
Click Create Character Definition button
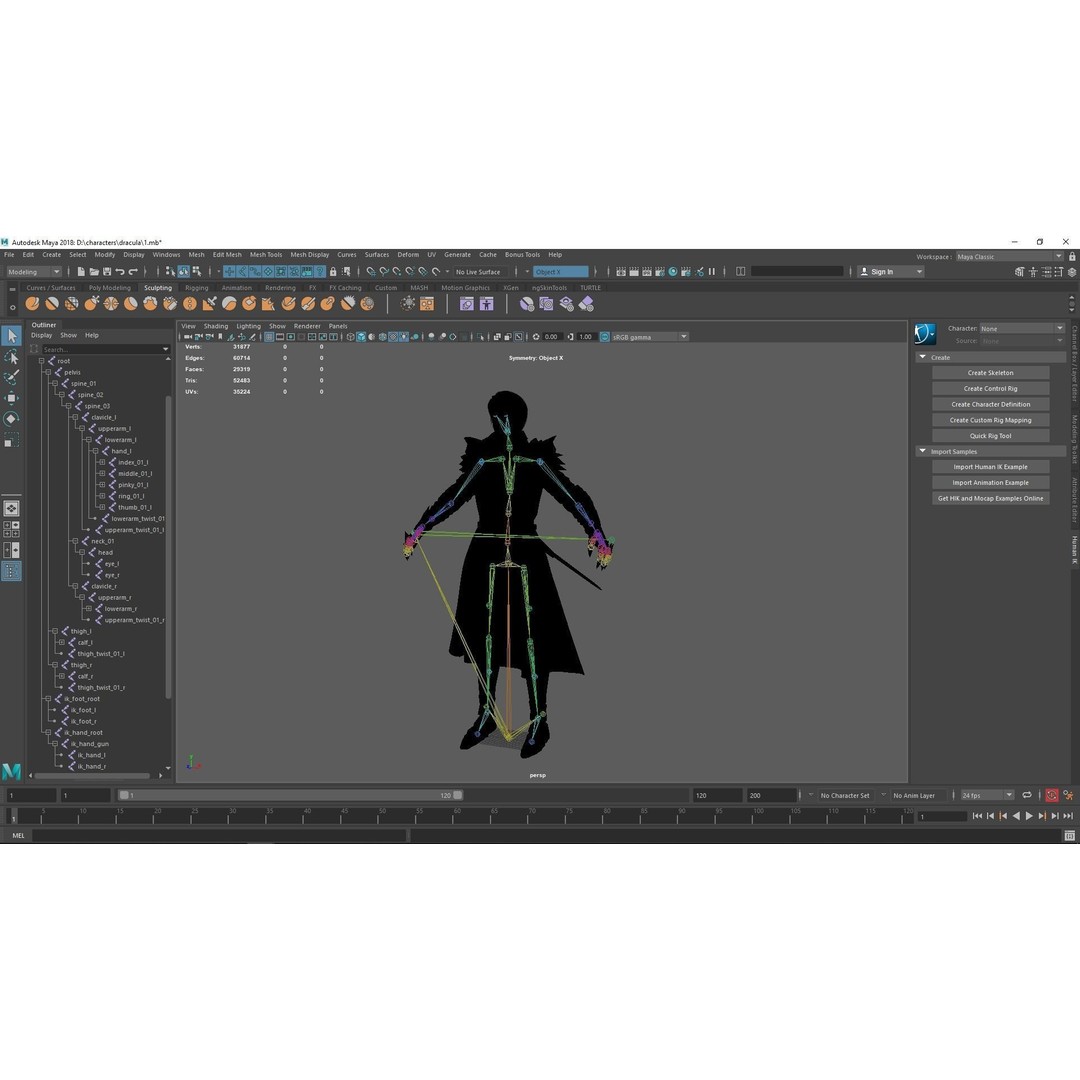[x=990, y=404]
